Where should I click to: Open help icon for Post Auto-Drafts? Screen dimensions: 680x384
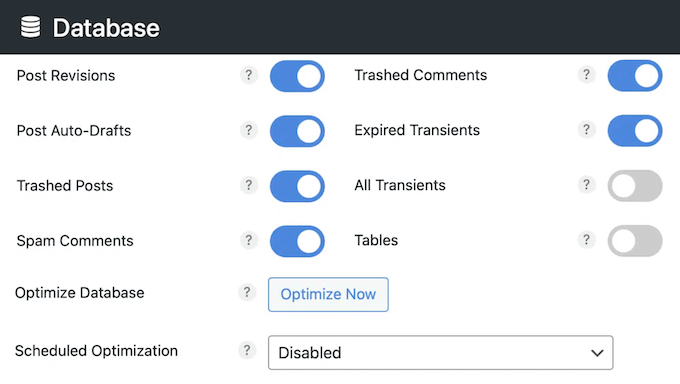click(x=249, y=130)
